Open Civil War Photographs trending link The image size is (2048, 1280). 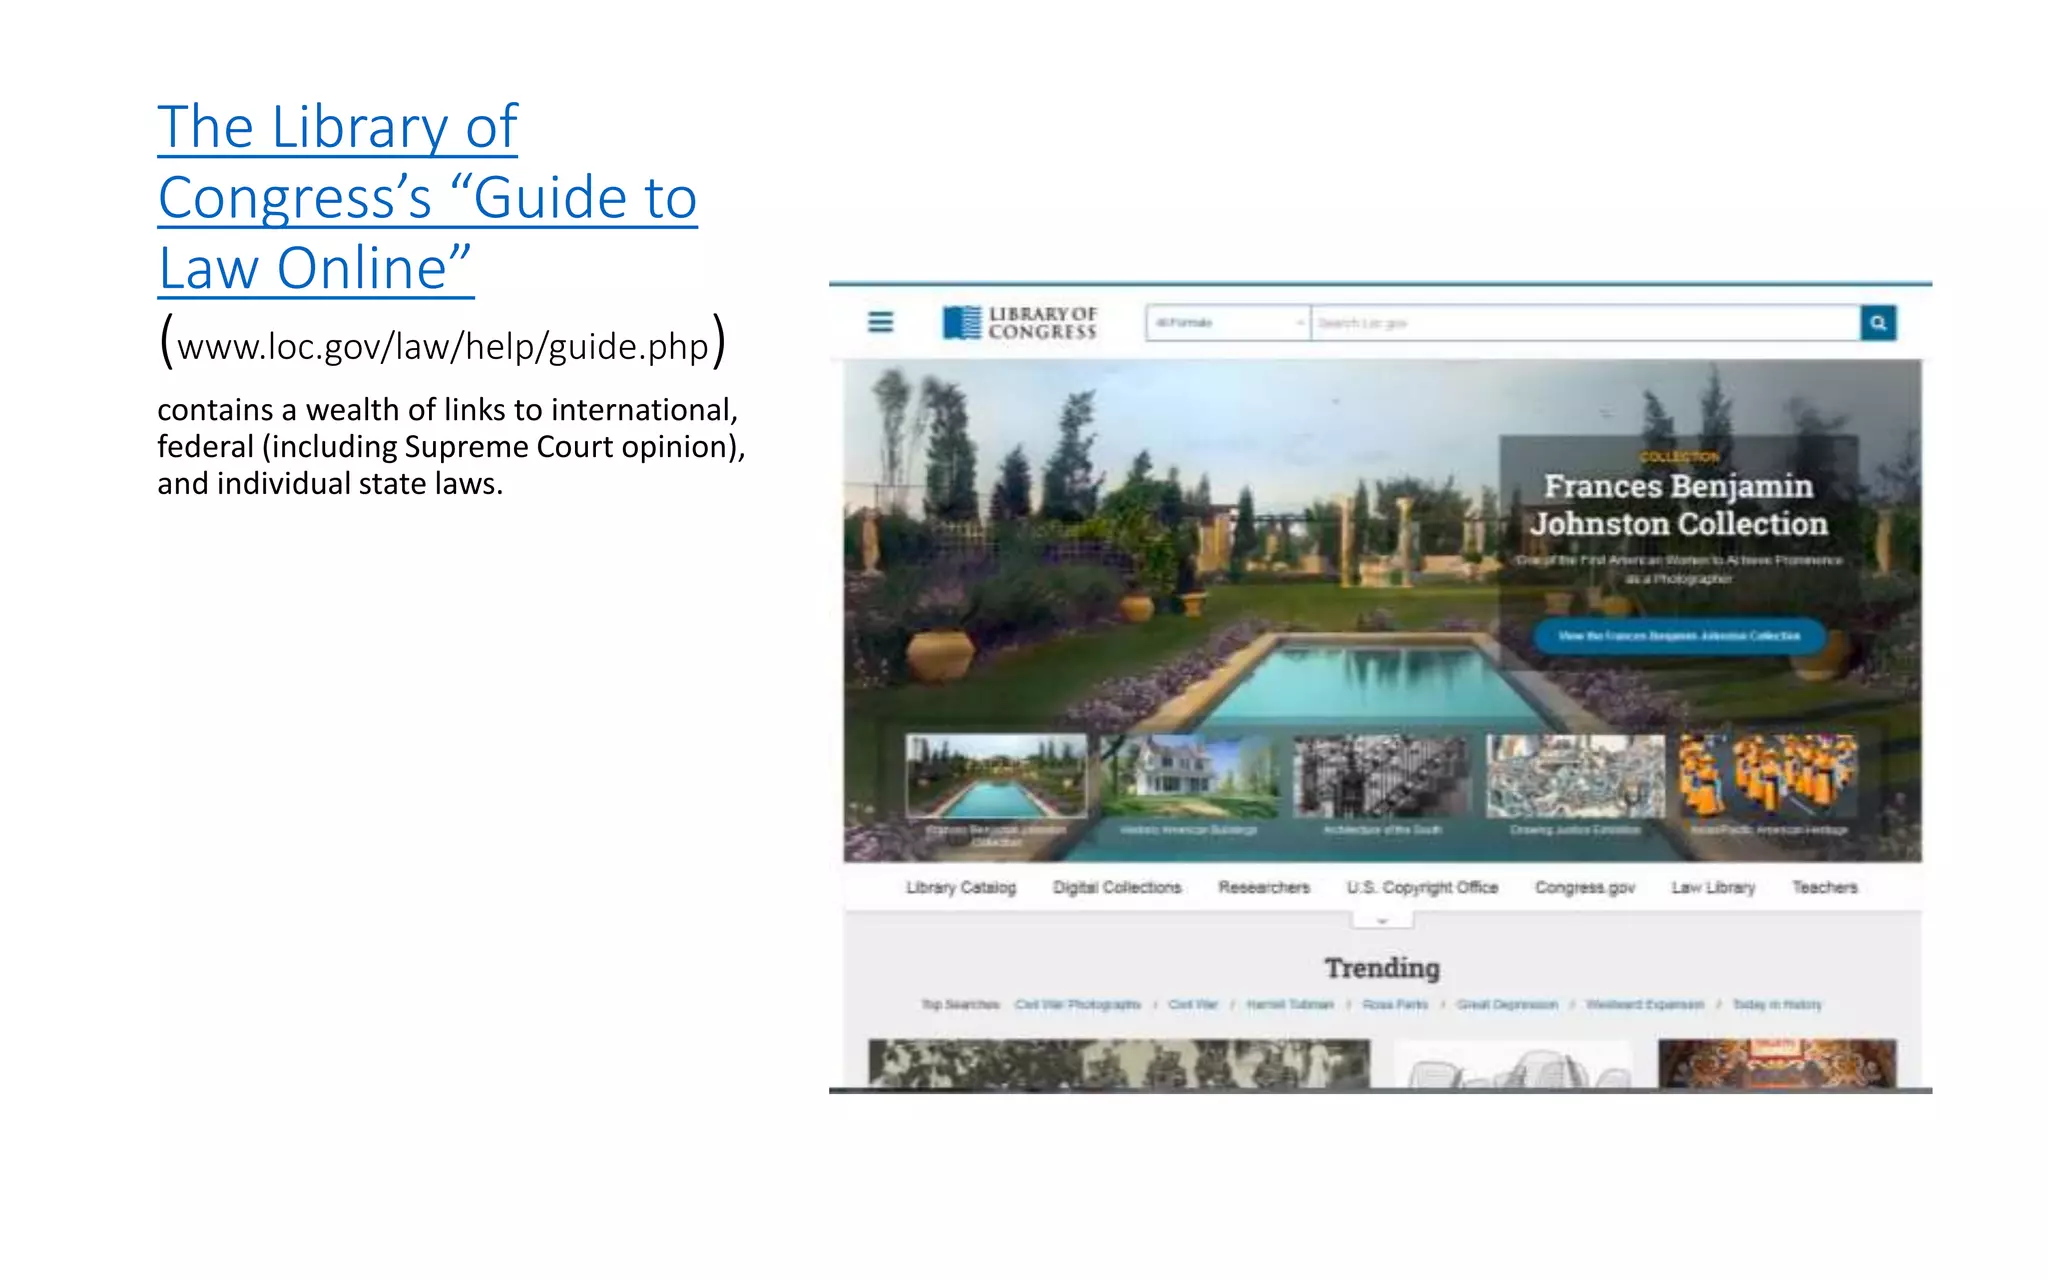click(1077, 1004)
